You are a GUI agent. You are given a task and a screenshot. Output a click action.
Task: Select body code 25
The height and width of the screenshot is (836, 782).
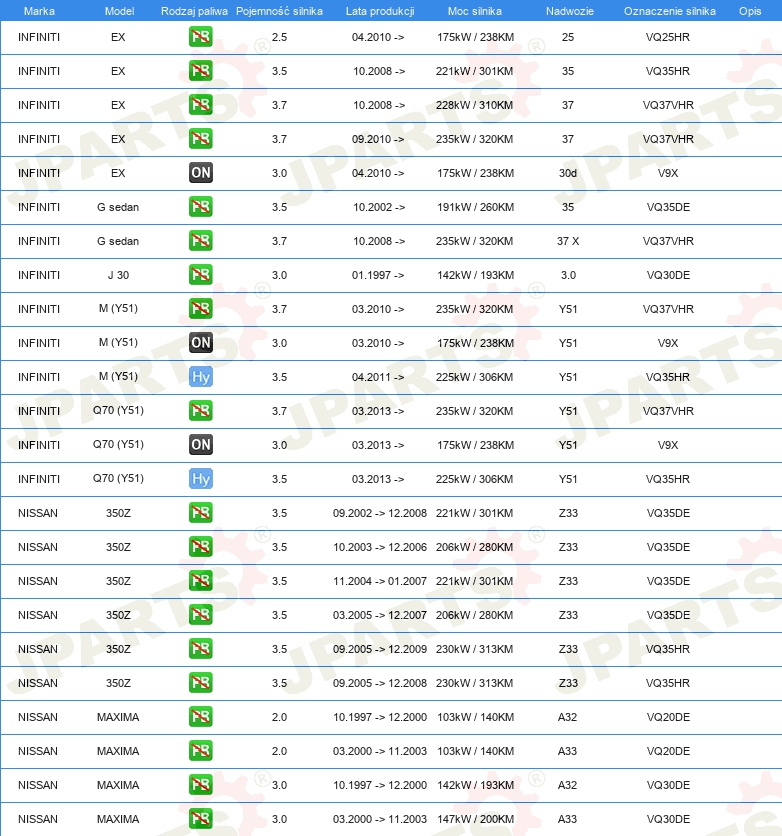tap(568, 37)
